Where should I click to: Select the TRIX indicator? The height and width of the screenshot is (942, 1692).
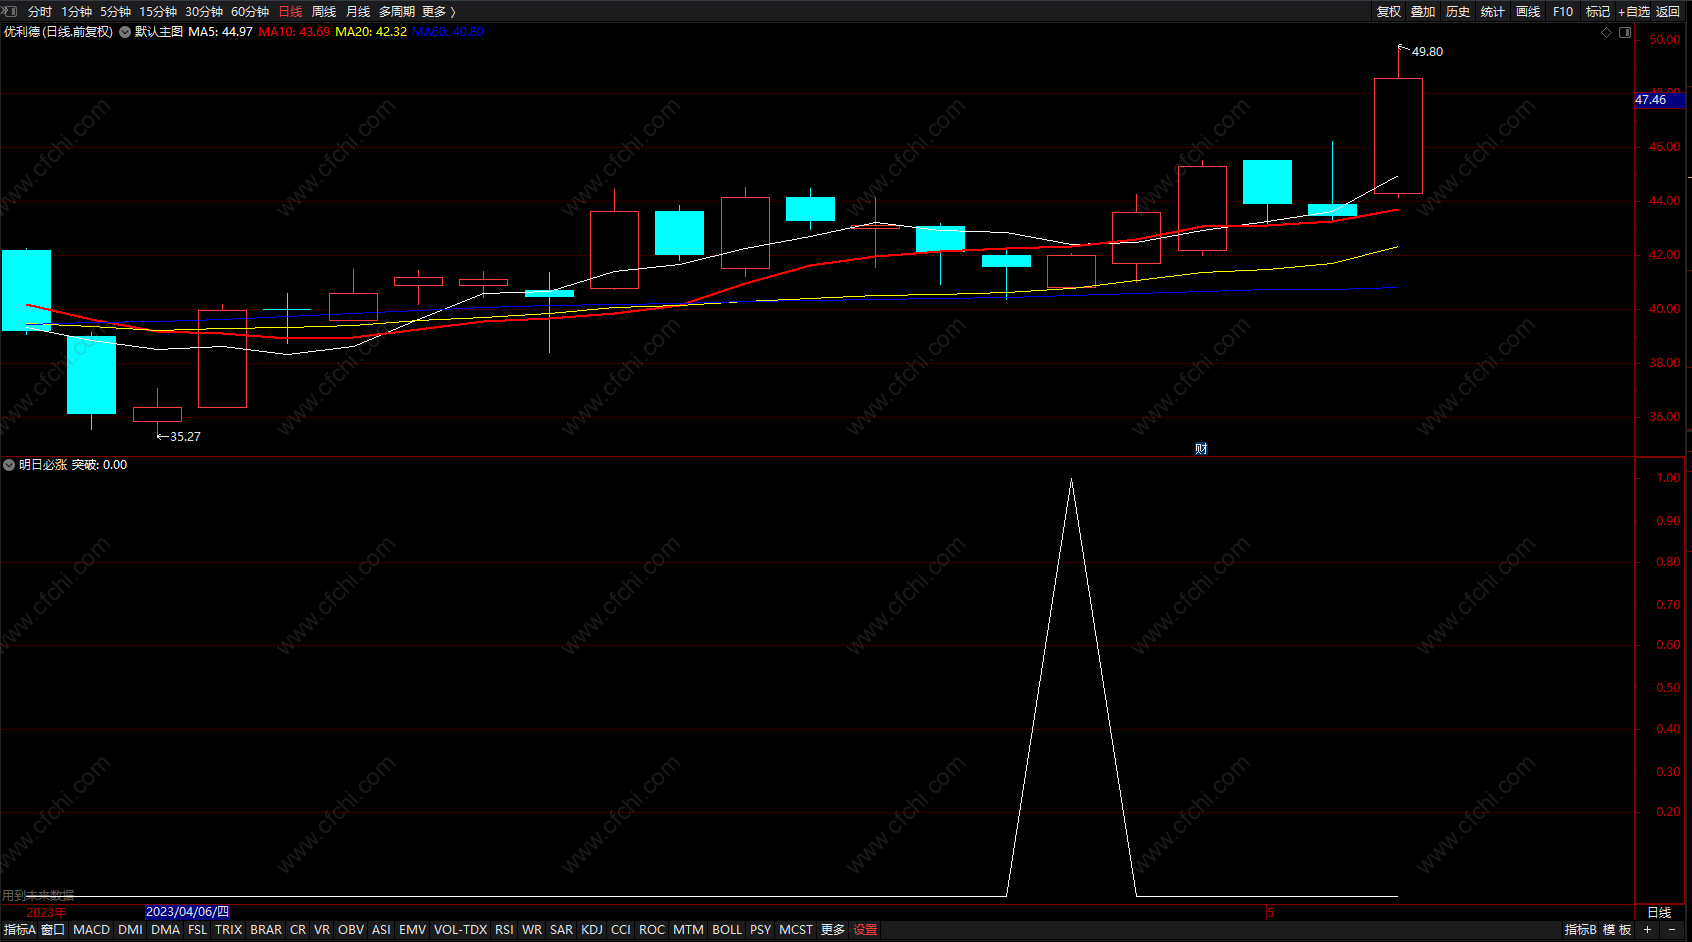[x=229, y=930]
